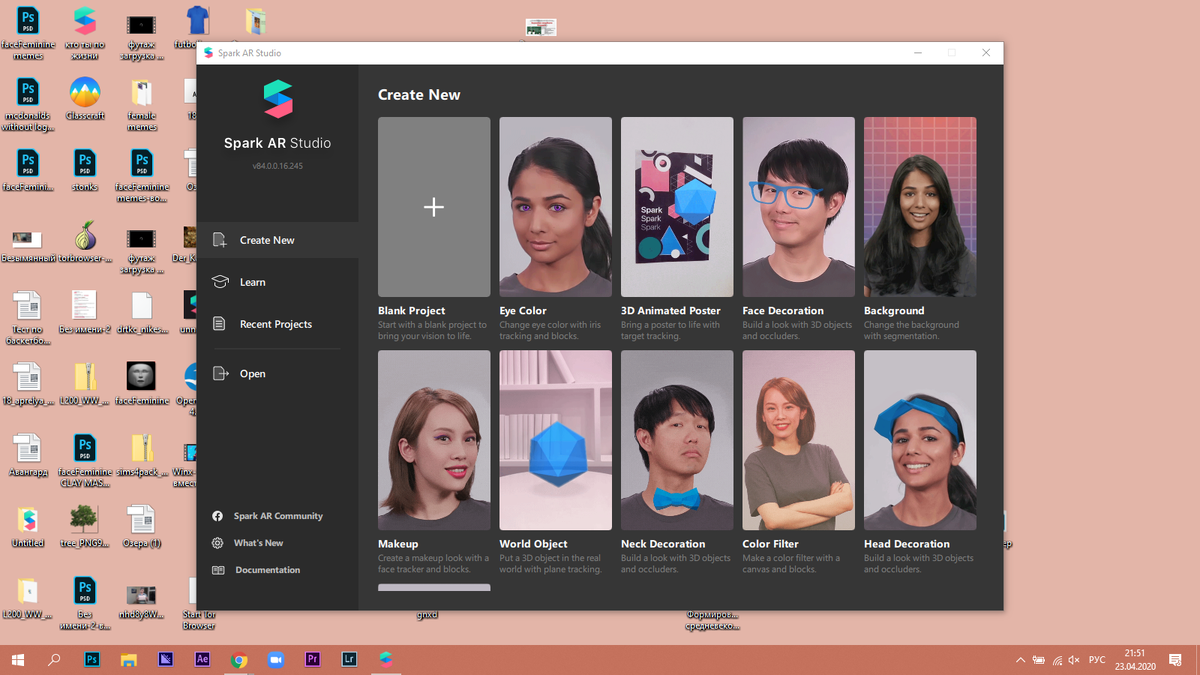Select the sims4pack archive icon
Image resolution: width=1200 pixels, height=675 pixels.
click(x=142, y=455)
